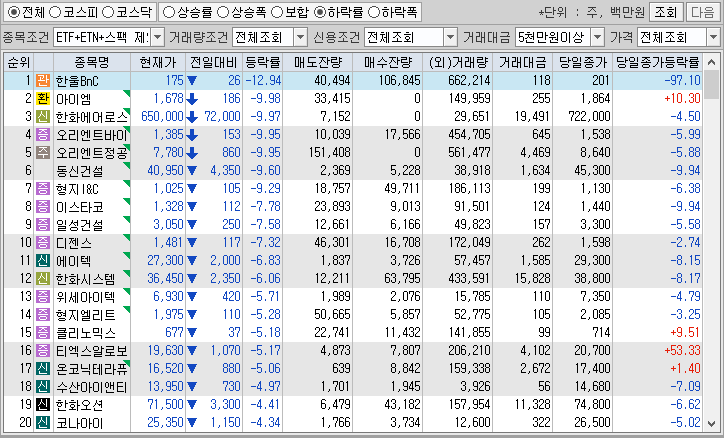Screen dimensions: 724x438
Task: Click the 다음 button
Action: (x=703, y=12)
